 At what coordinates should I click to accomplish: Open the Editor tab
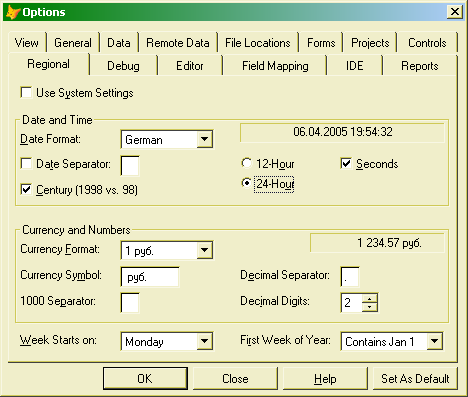point(190,66)
